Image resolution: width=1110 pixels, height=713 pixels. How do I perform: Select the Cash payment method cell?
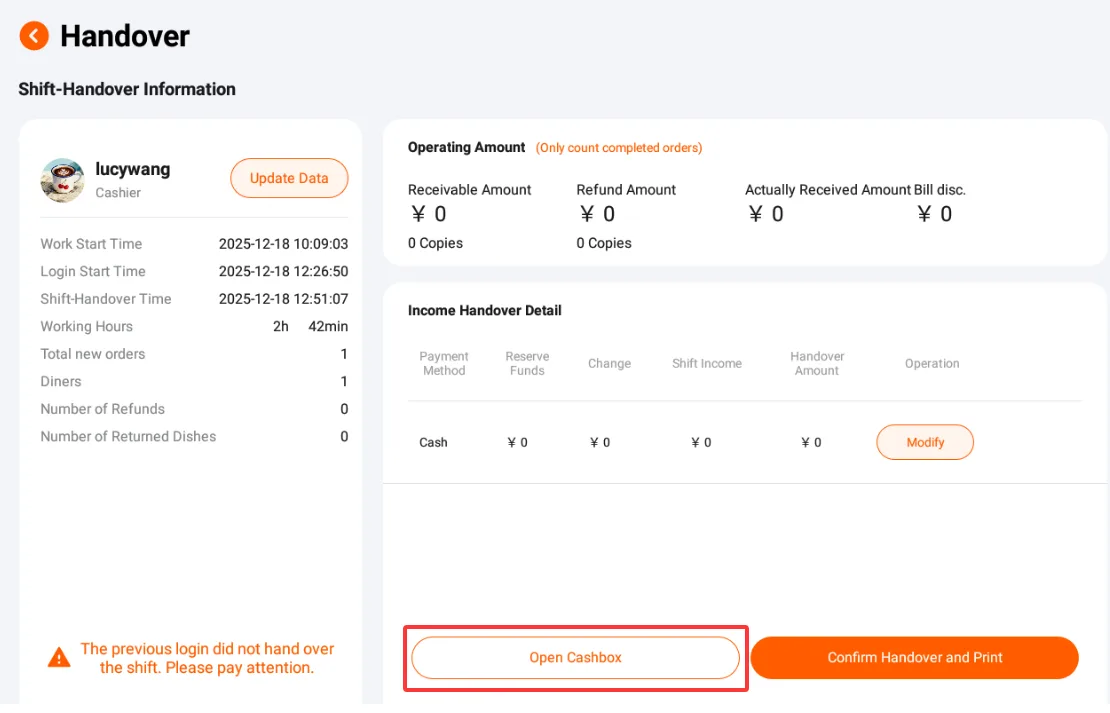pyautogui.click(x=433, y=443)
